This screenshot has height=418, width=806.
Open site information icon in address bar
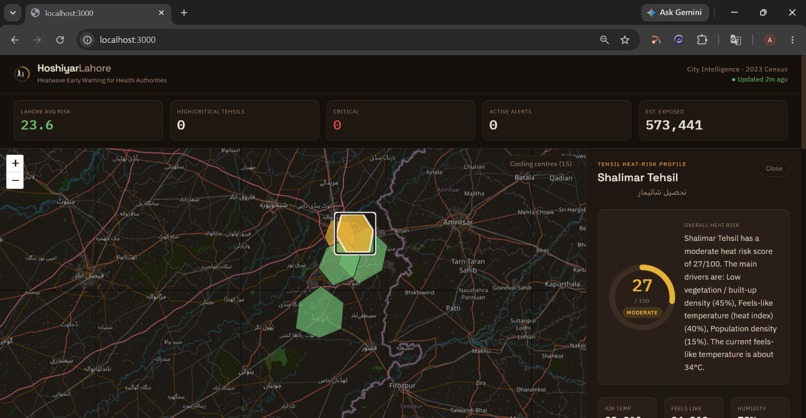pos(87,40)
